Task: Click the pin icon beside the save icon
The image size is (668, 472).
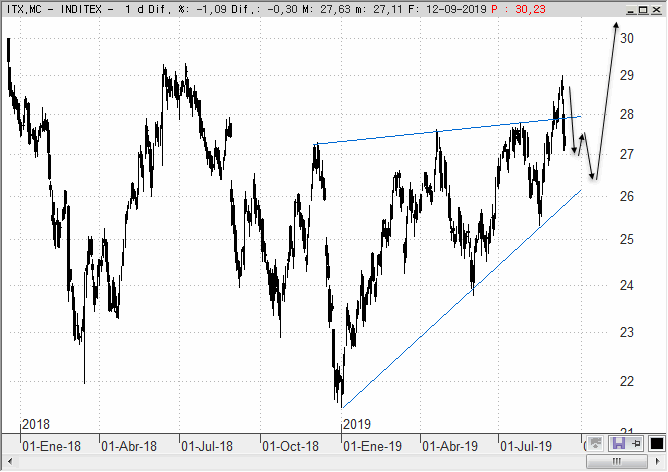Action: coord(636,443)
